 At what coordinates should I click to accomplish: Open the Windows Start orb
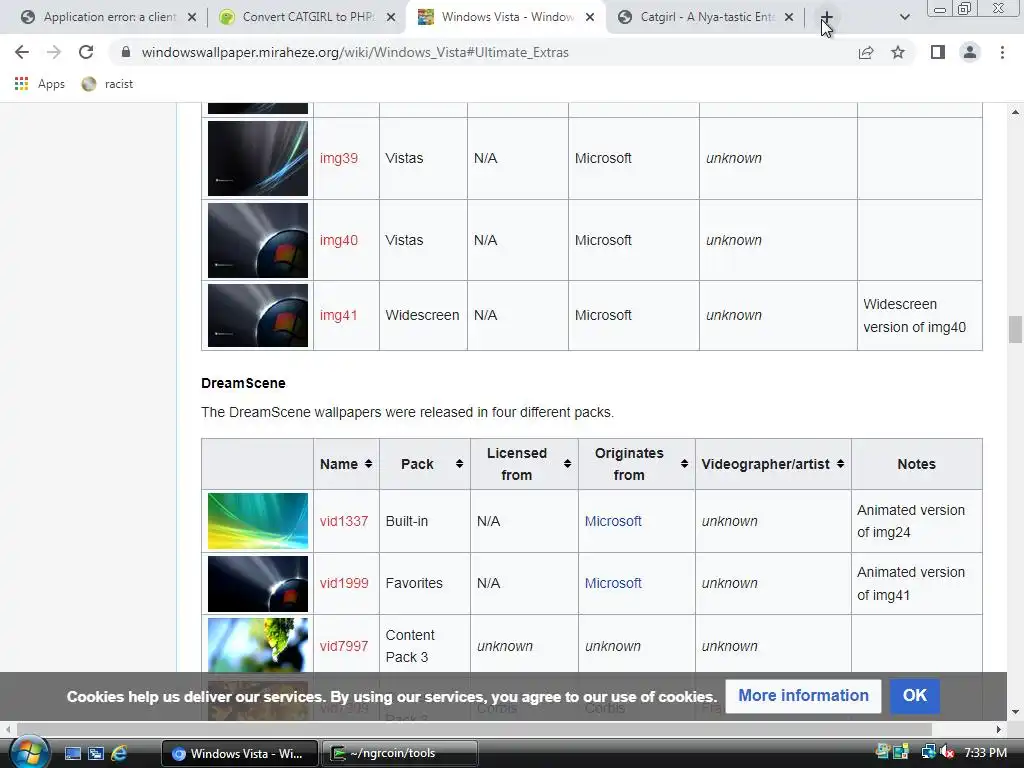coord(29,752)
